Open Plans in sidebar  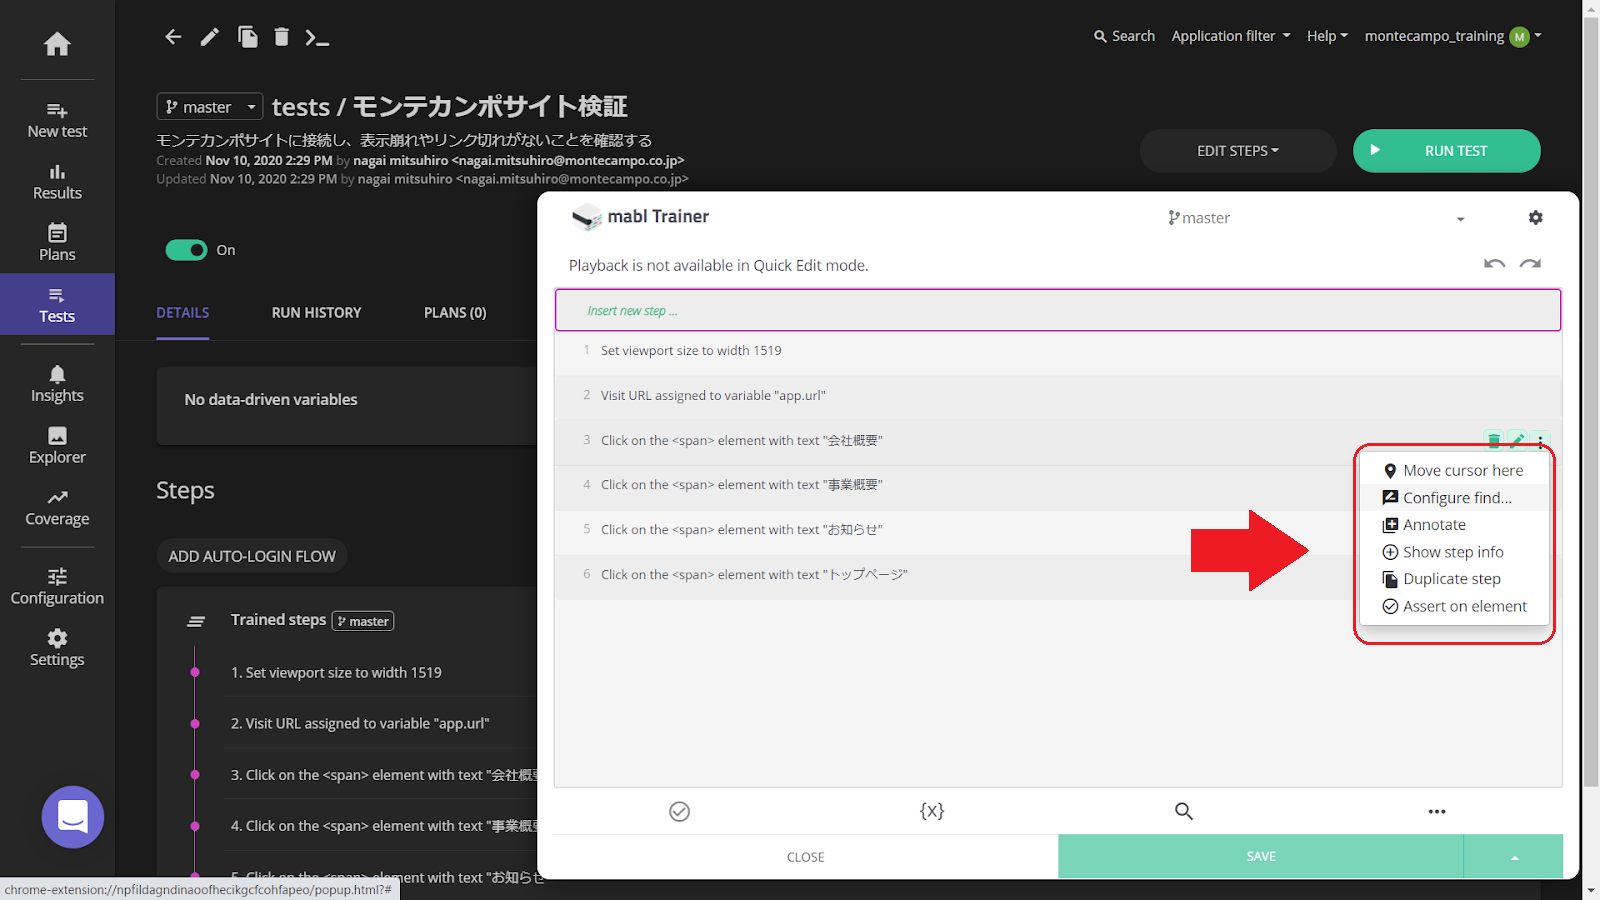pyautogui.click(x=57, y=243)
